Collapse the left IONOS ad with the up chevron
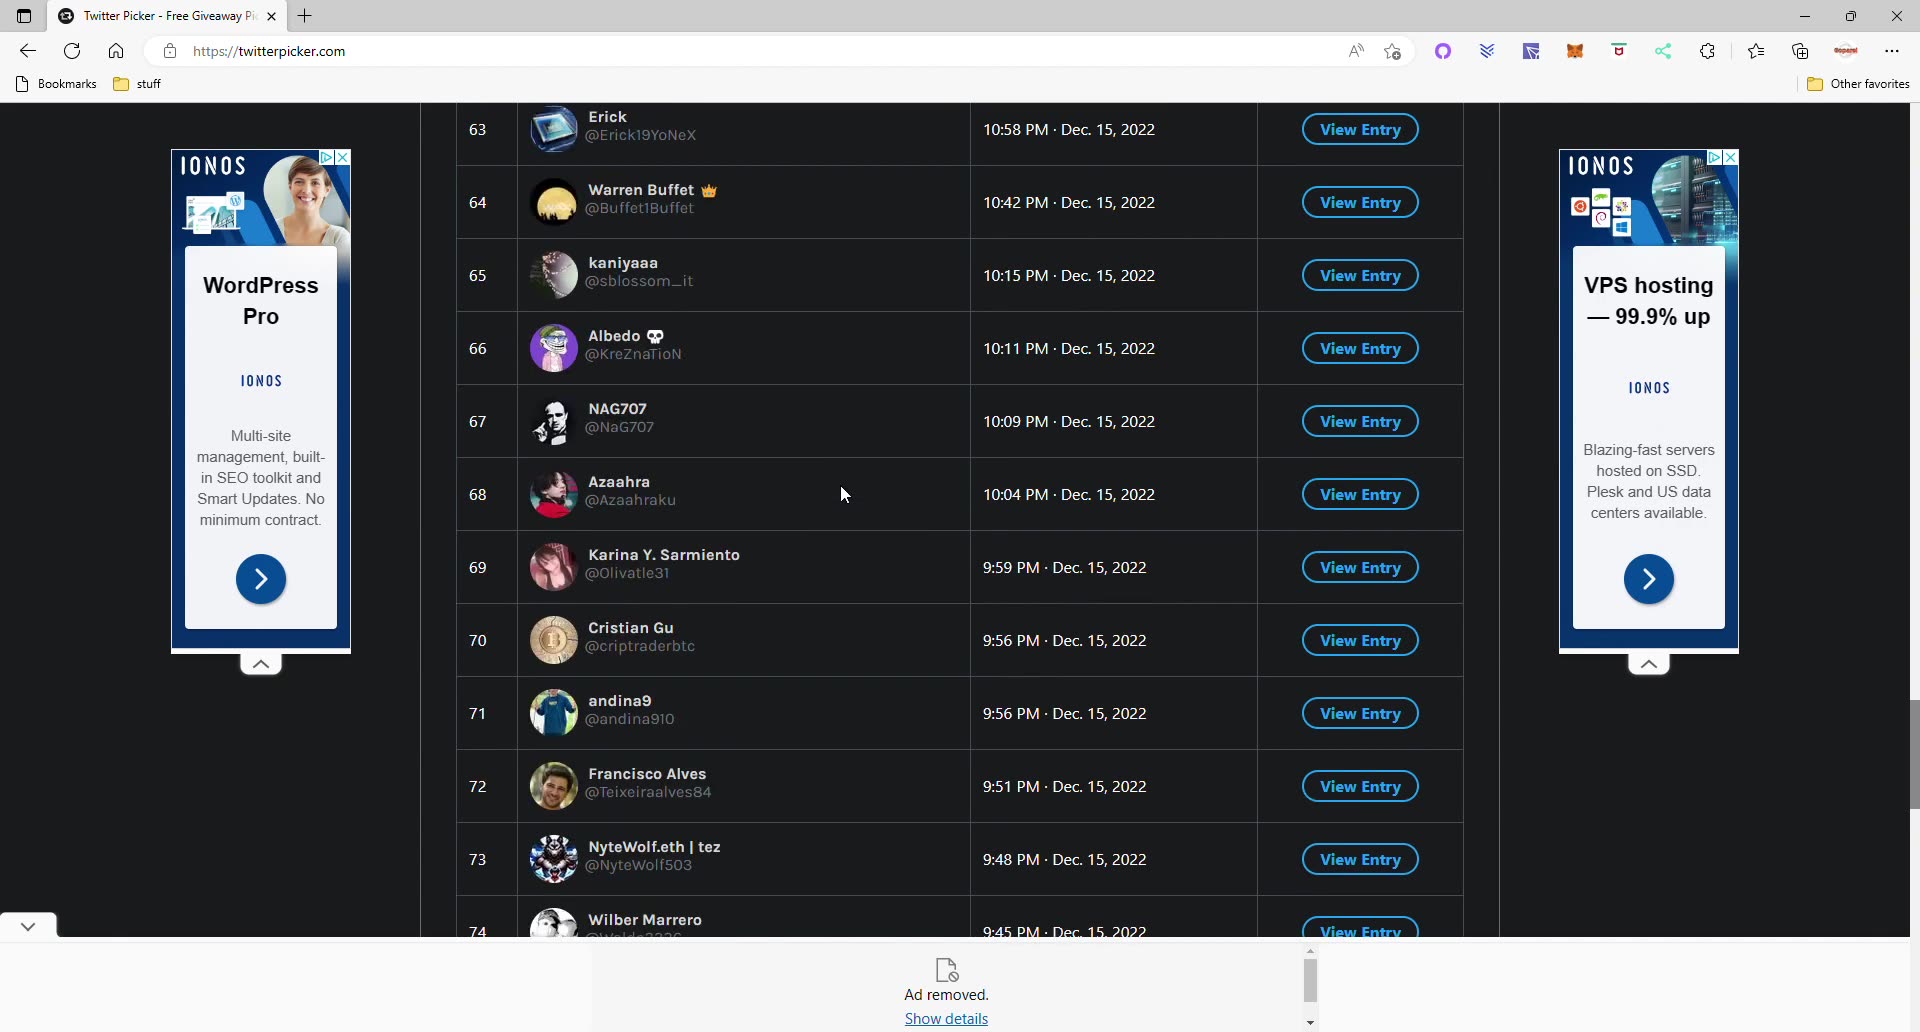The width and height of the screenshot is (1920, 1032). point(260,663)
